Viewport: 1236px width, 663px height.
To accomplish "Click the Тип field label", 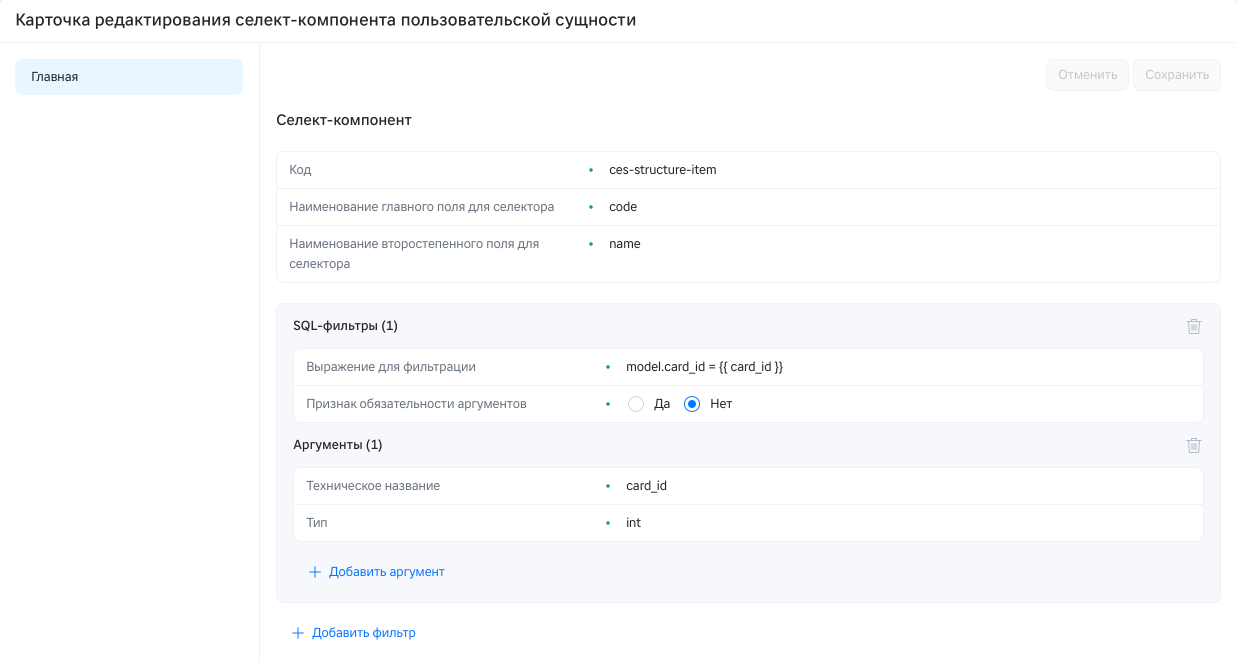I will (x=316, y=523).
